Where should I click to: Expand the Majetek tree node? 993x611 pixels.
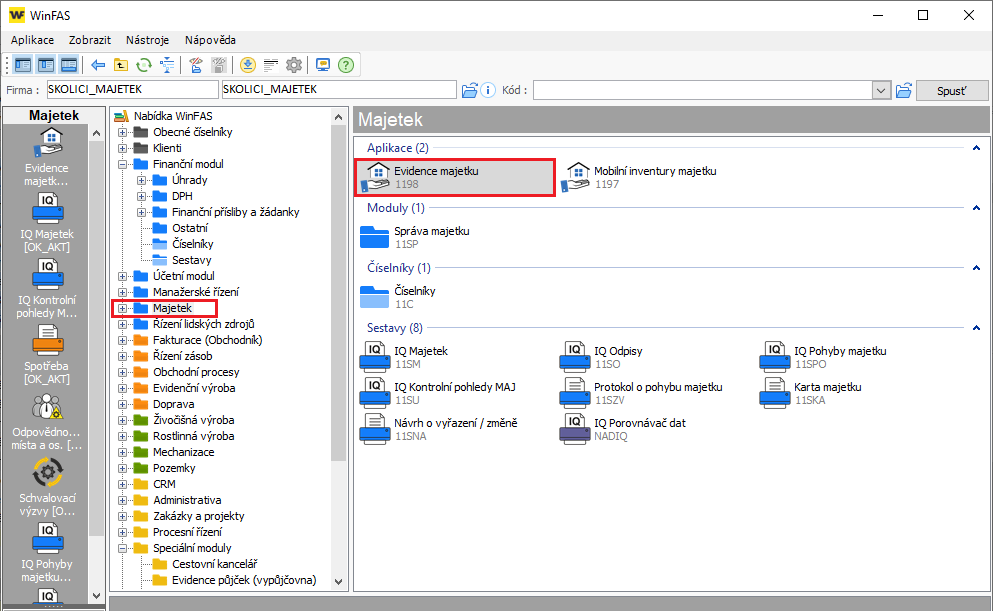[x=123, y=308]
